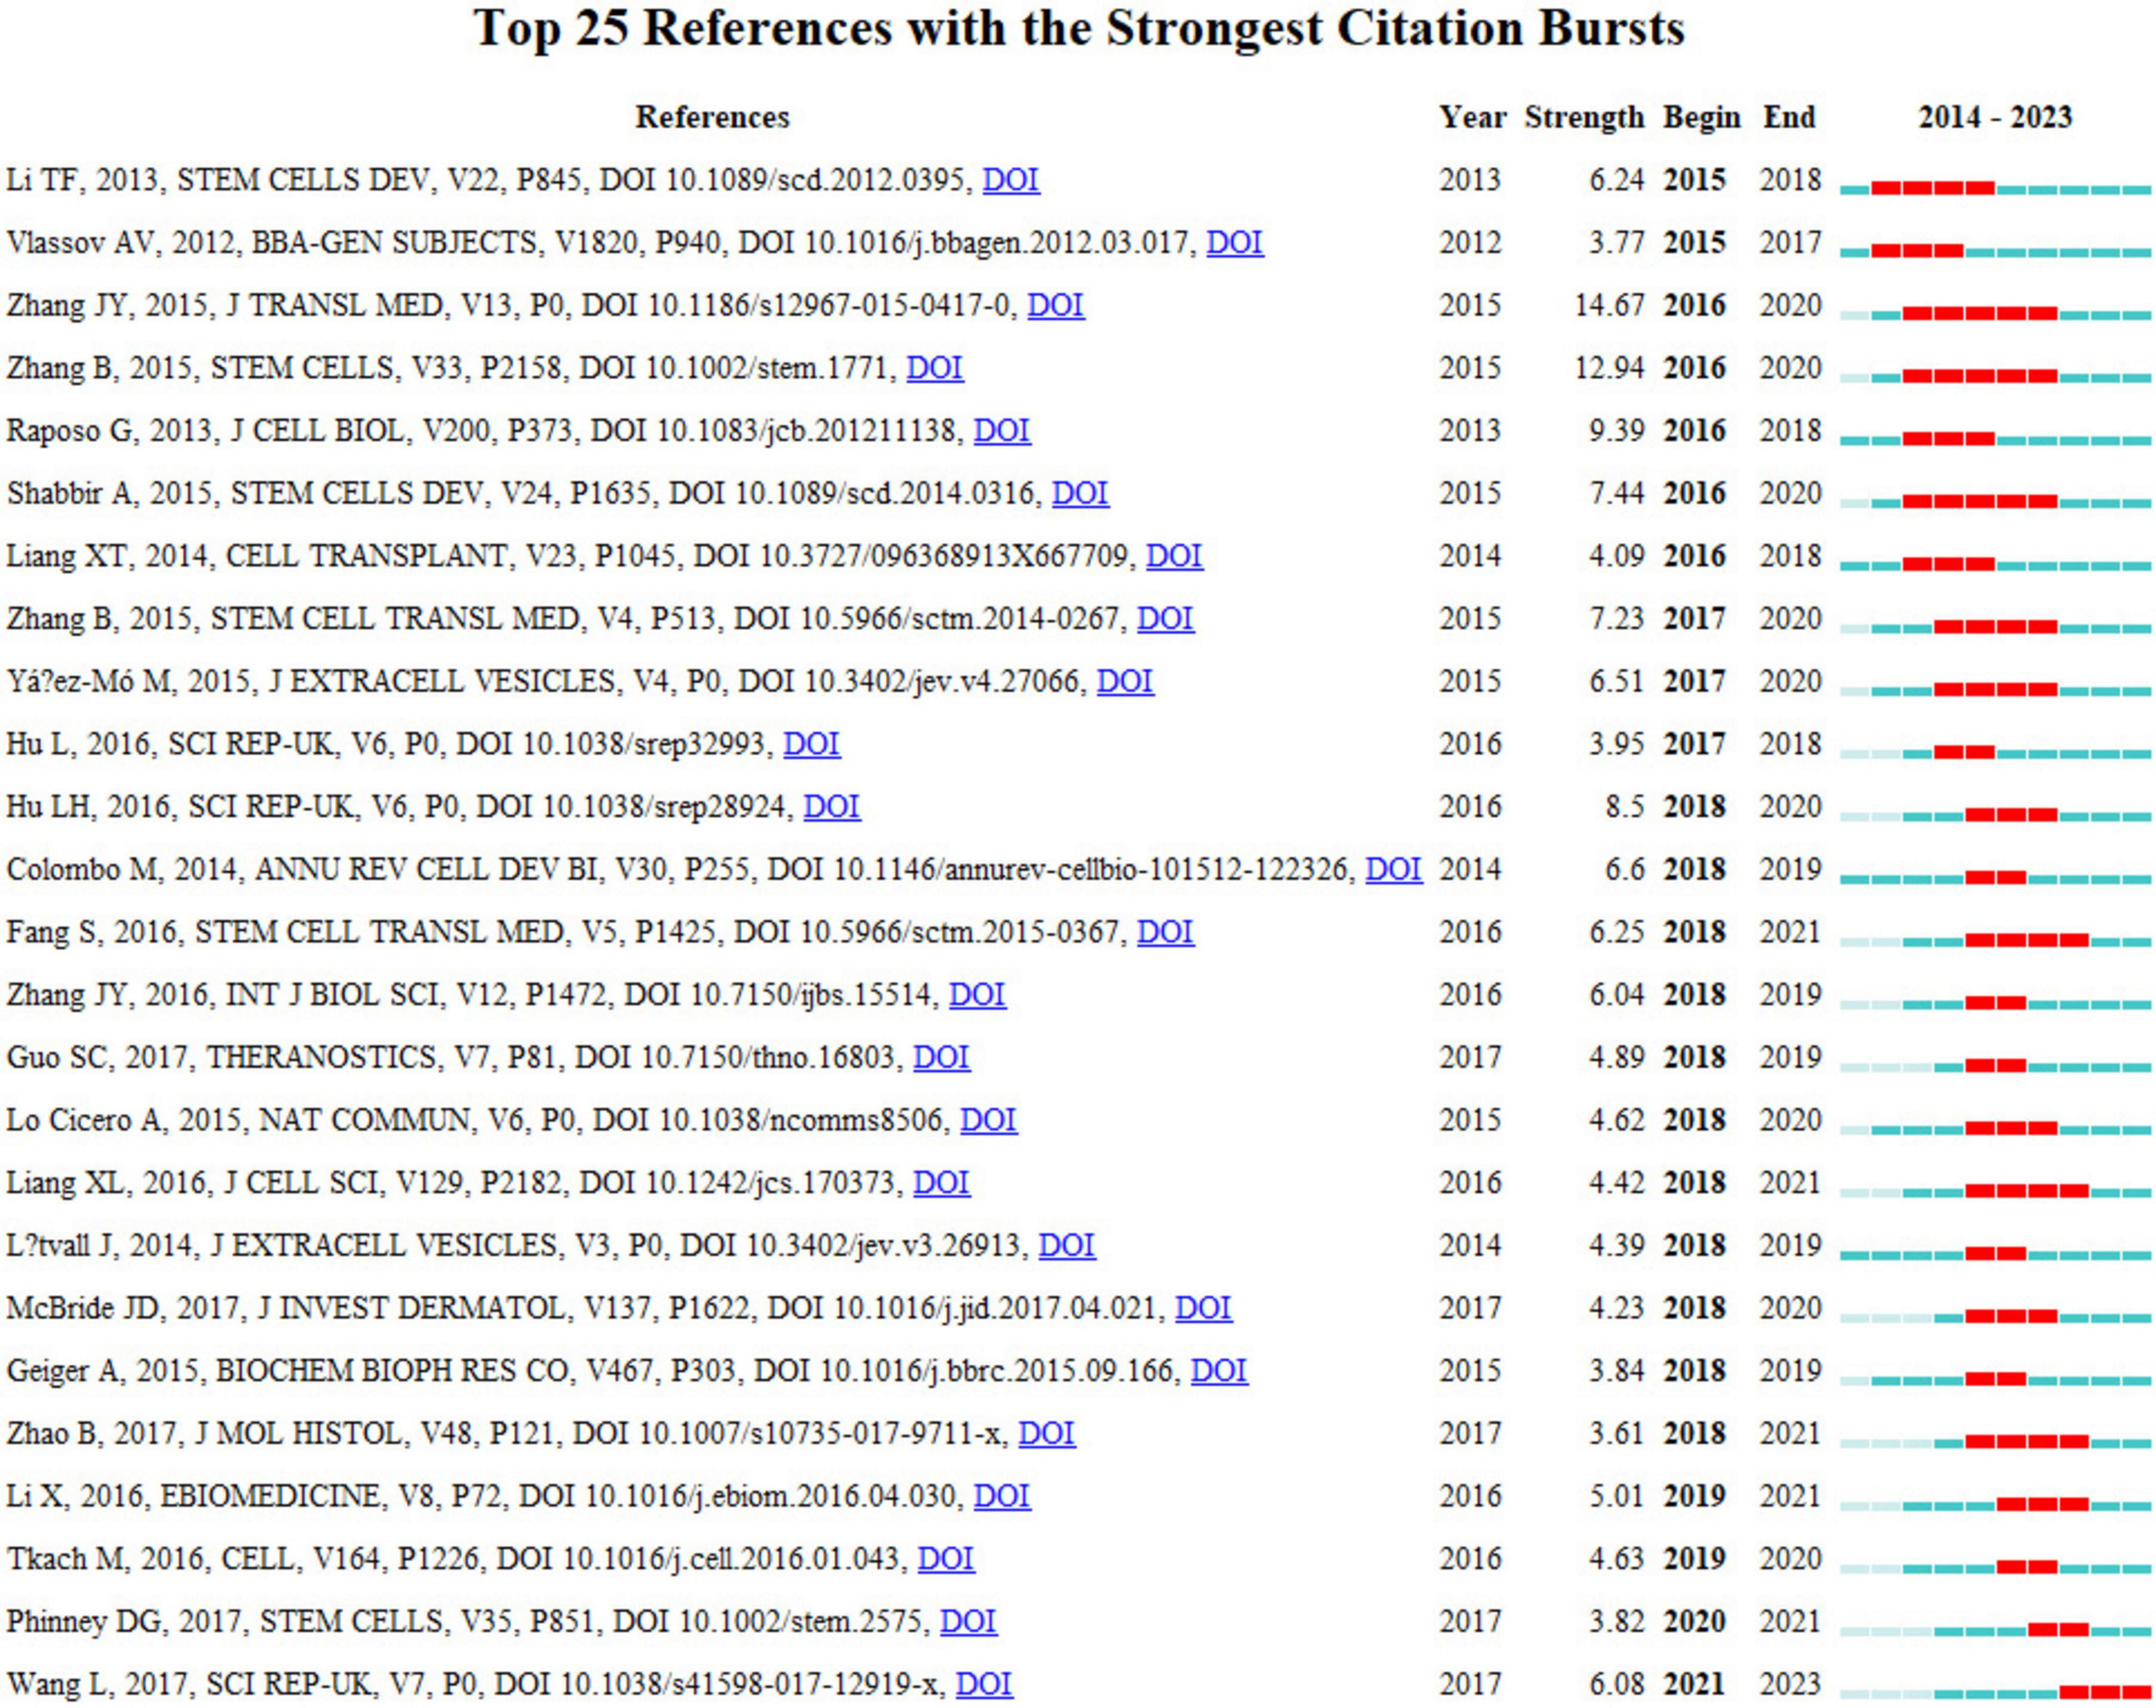Screen dimensions: 2156x1708
Task: Select strength value 9.39
Action: (x=1617, y=431)
